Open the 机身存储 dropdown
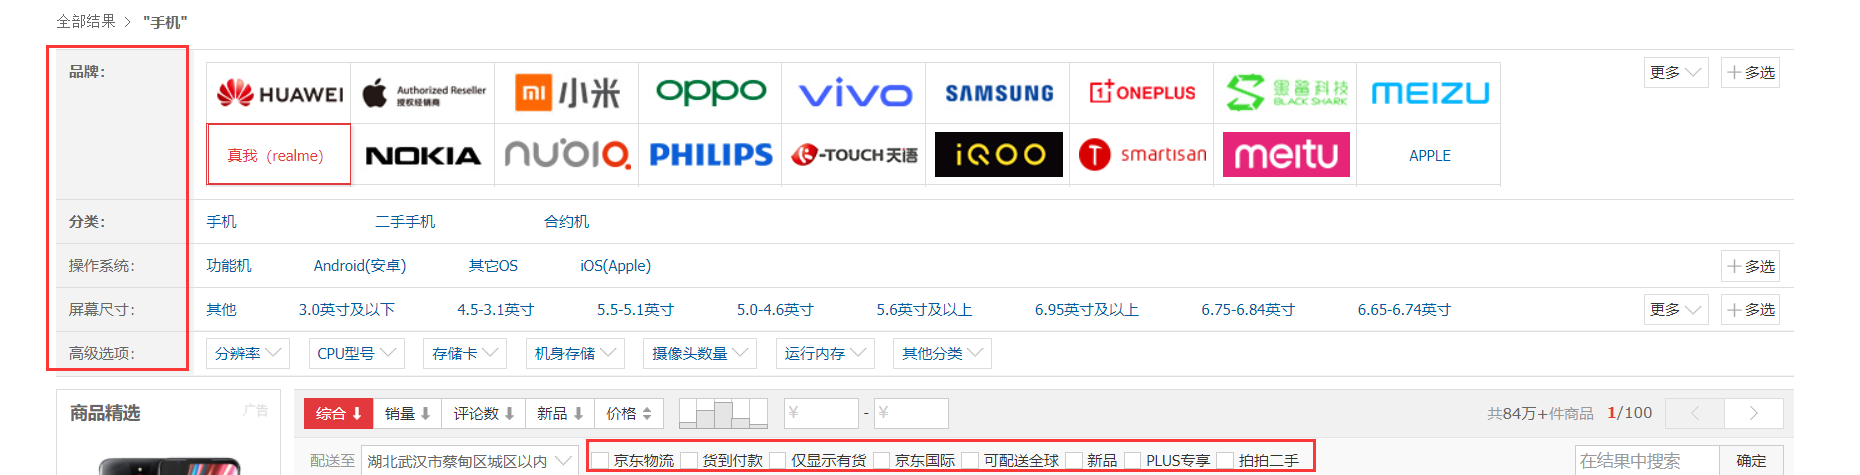 click(x=575, y=353)
